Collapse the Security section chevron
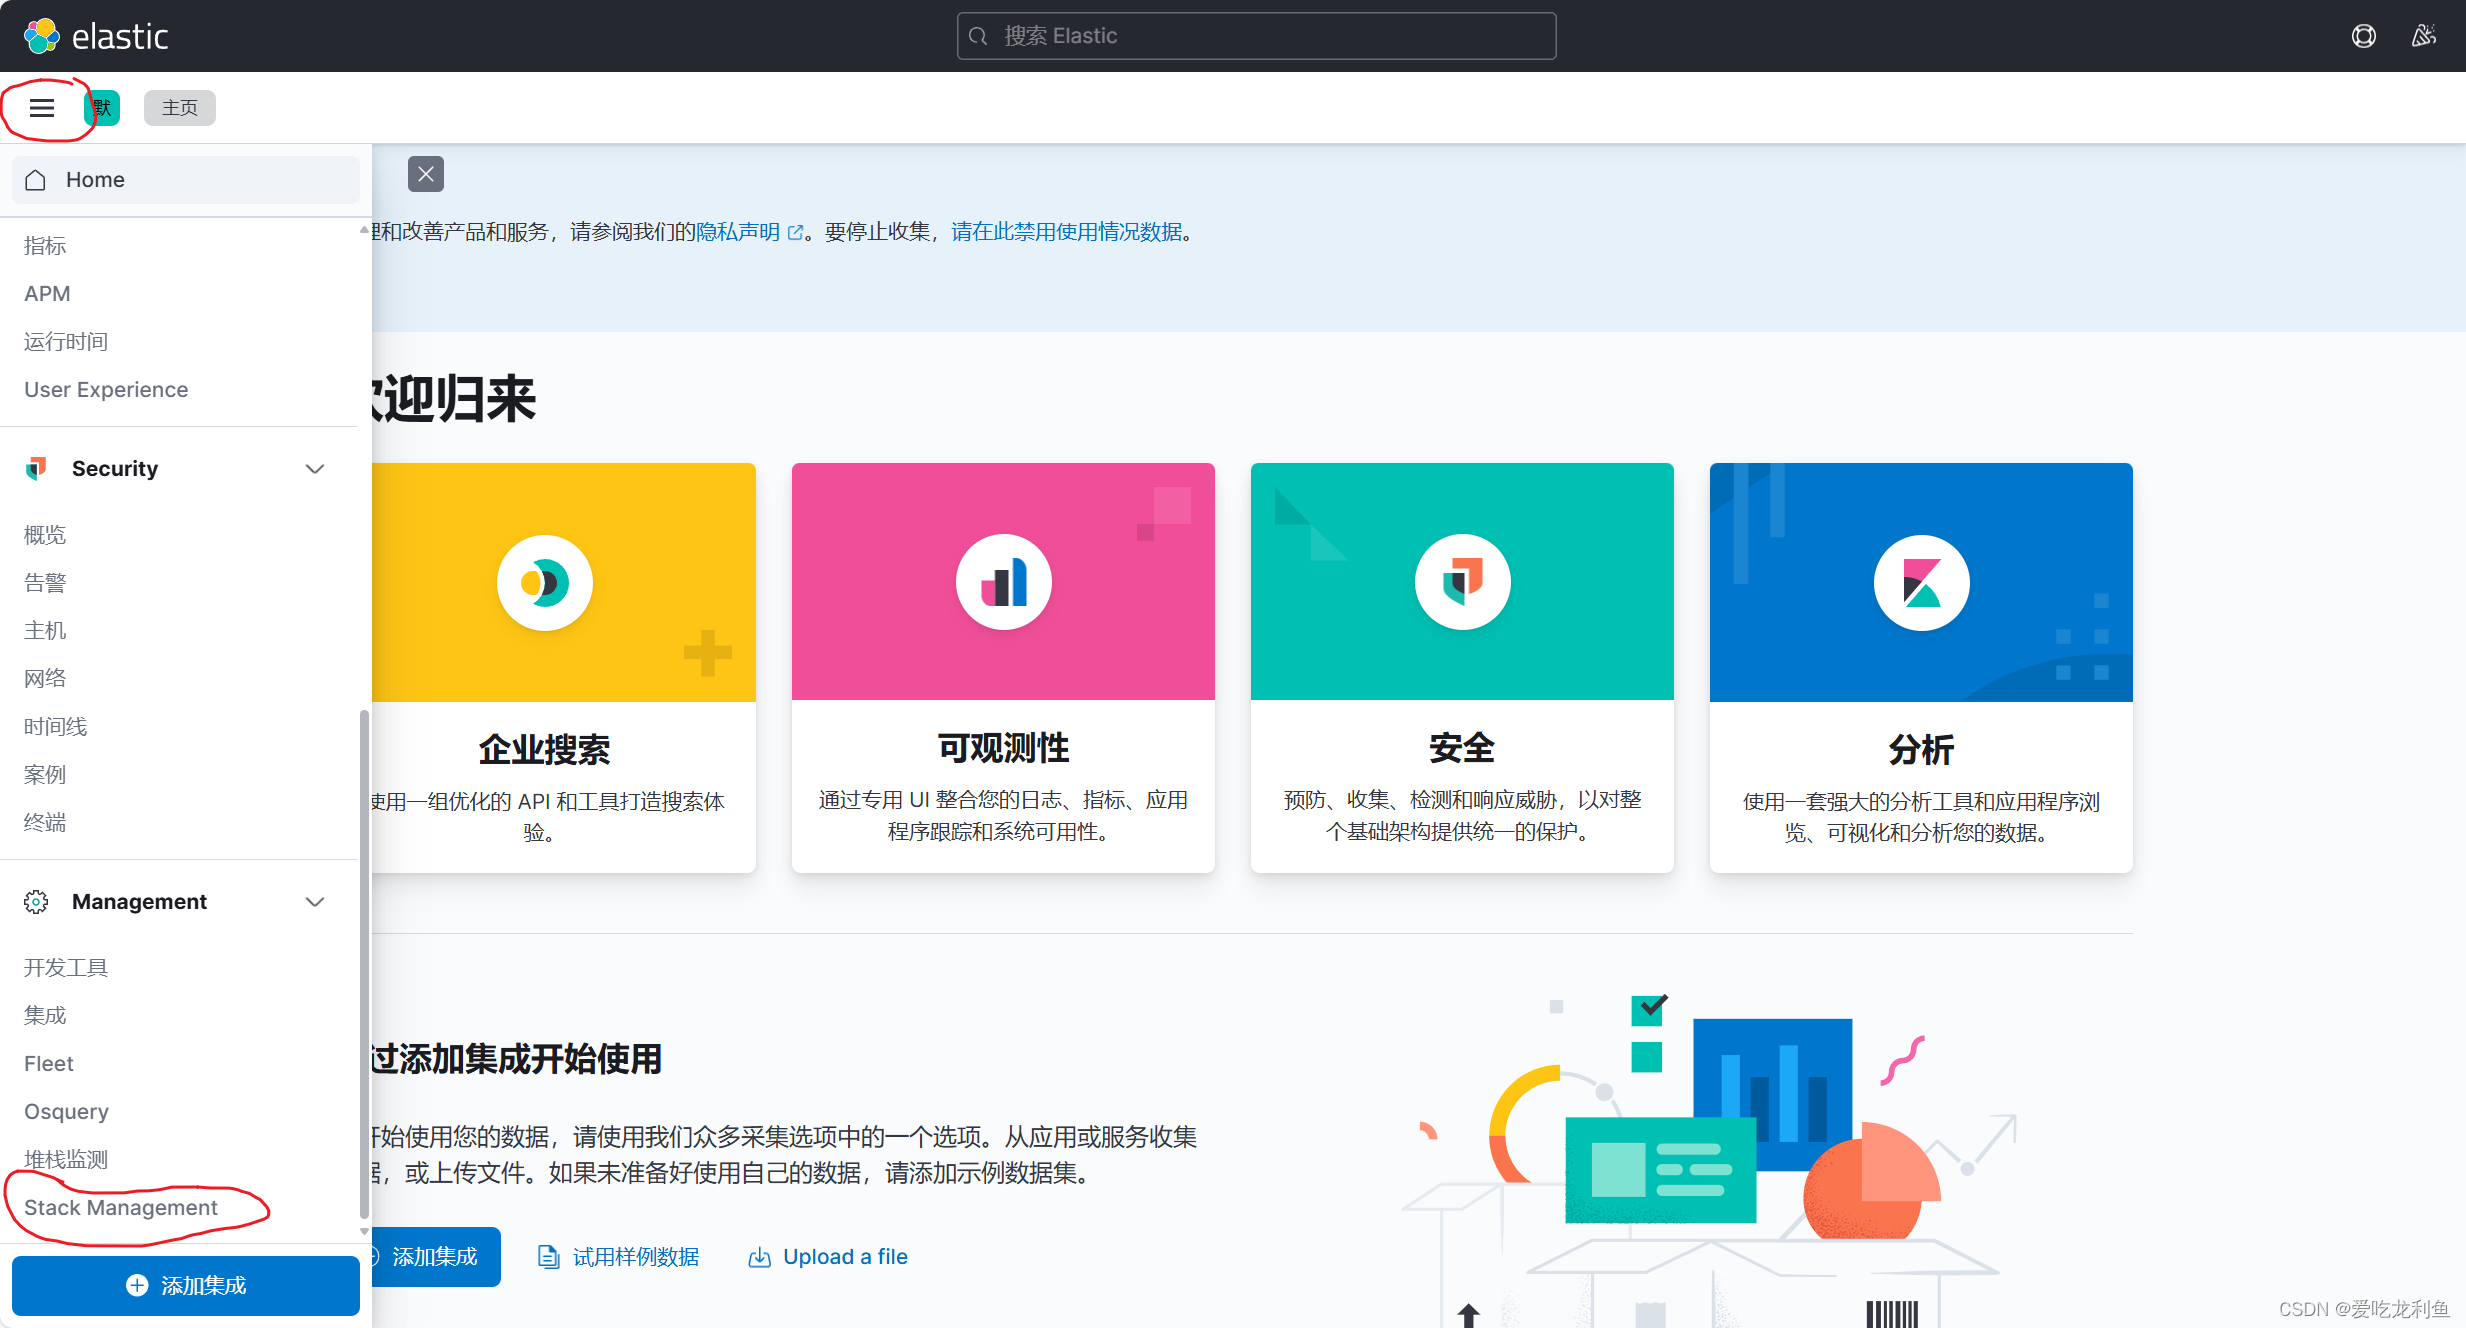 (315, 469)
